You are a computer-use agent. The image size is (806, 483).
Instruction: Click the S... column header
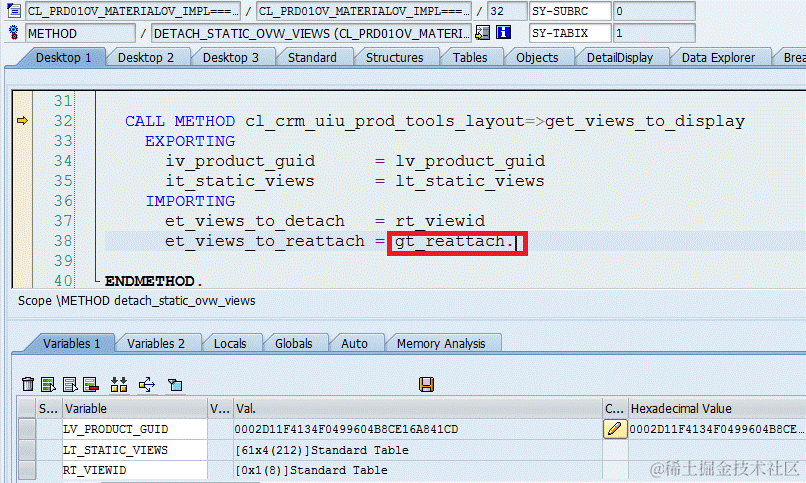click(x=49, y=408)
